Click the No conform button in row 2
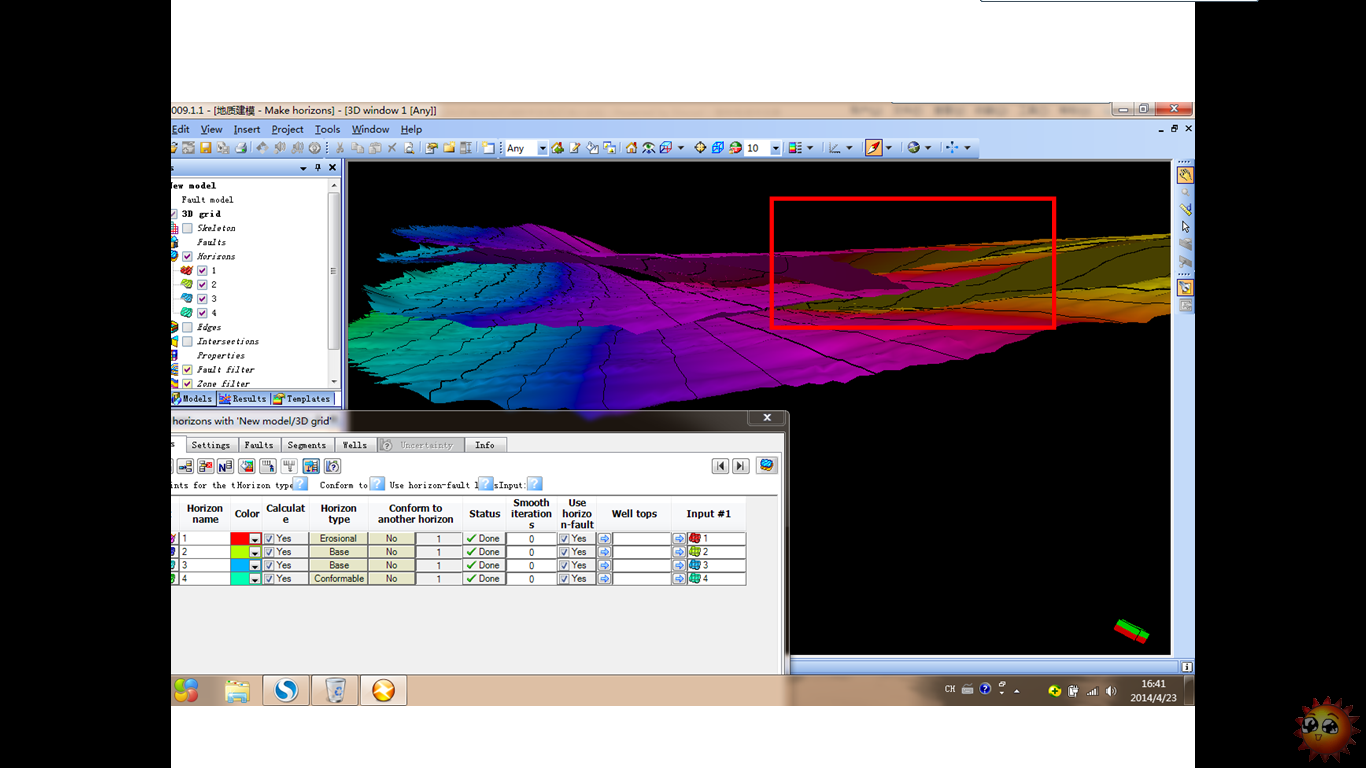The image size is (1366, 768). 391,552
